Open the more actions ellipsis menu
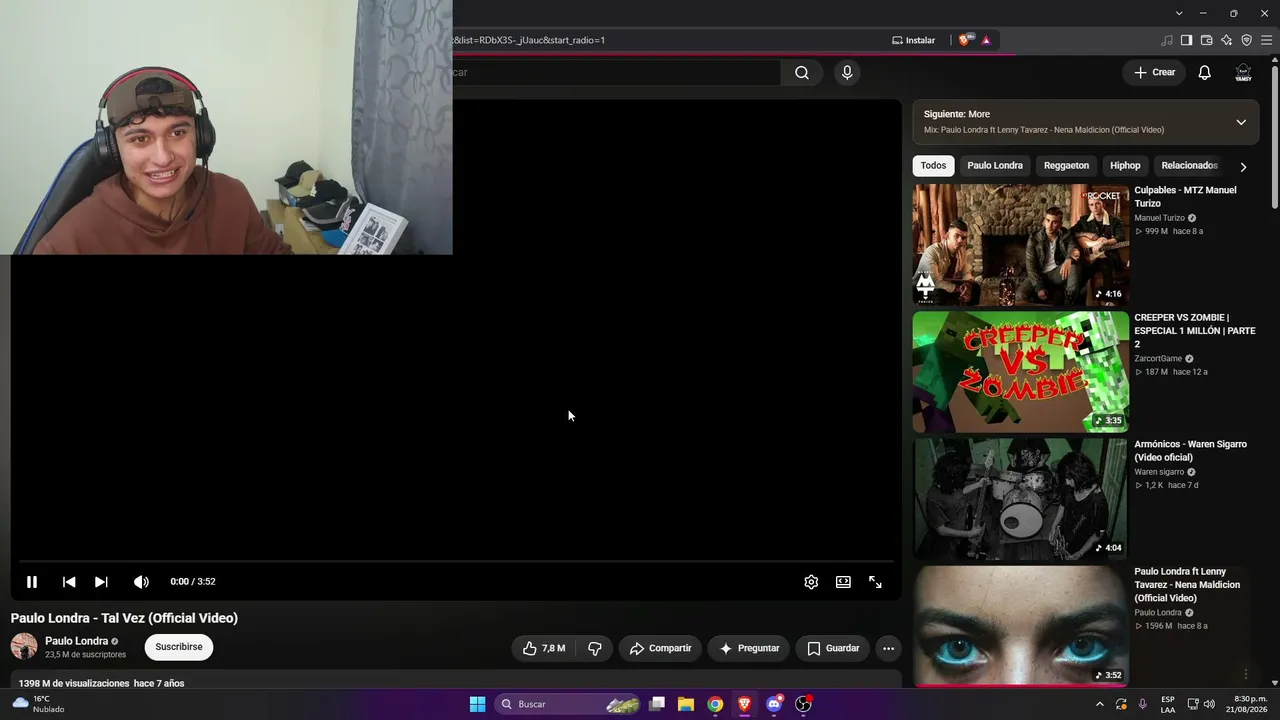 pyautogui.click(x=888, y=648)
